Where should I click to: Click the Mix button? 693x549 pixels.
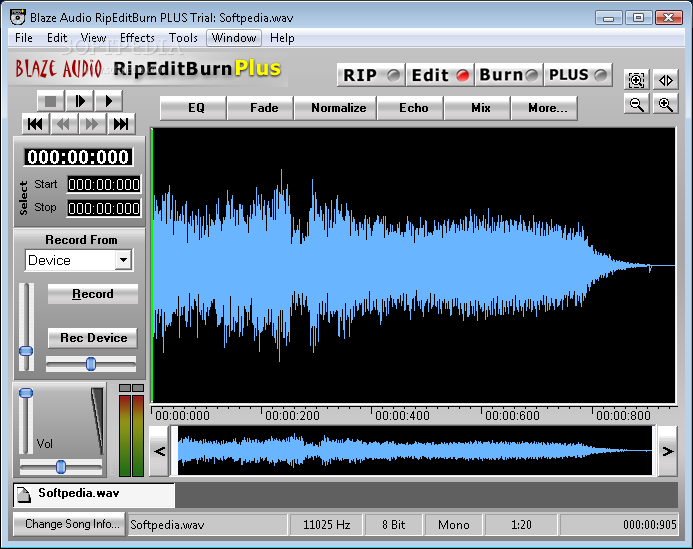pyautogui.click(x=477, y=108)
